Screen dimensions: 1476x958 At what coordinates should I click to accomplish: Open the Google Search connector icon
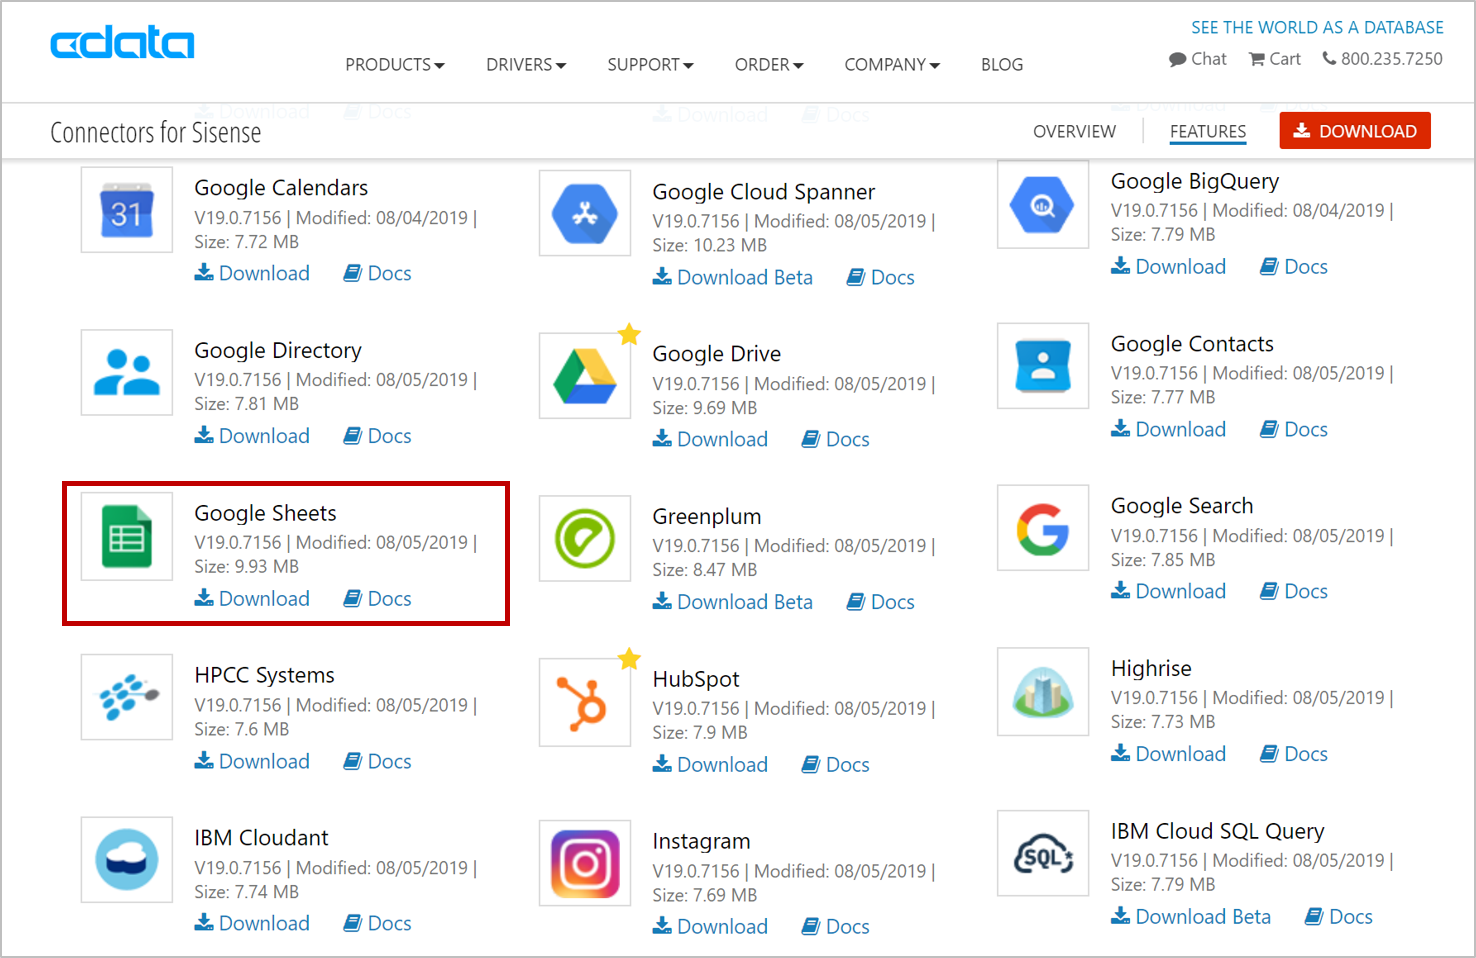click(1043, 528)
